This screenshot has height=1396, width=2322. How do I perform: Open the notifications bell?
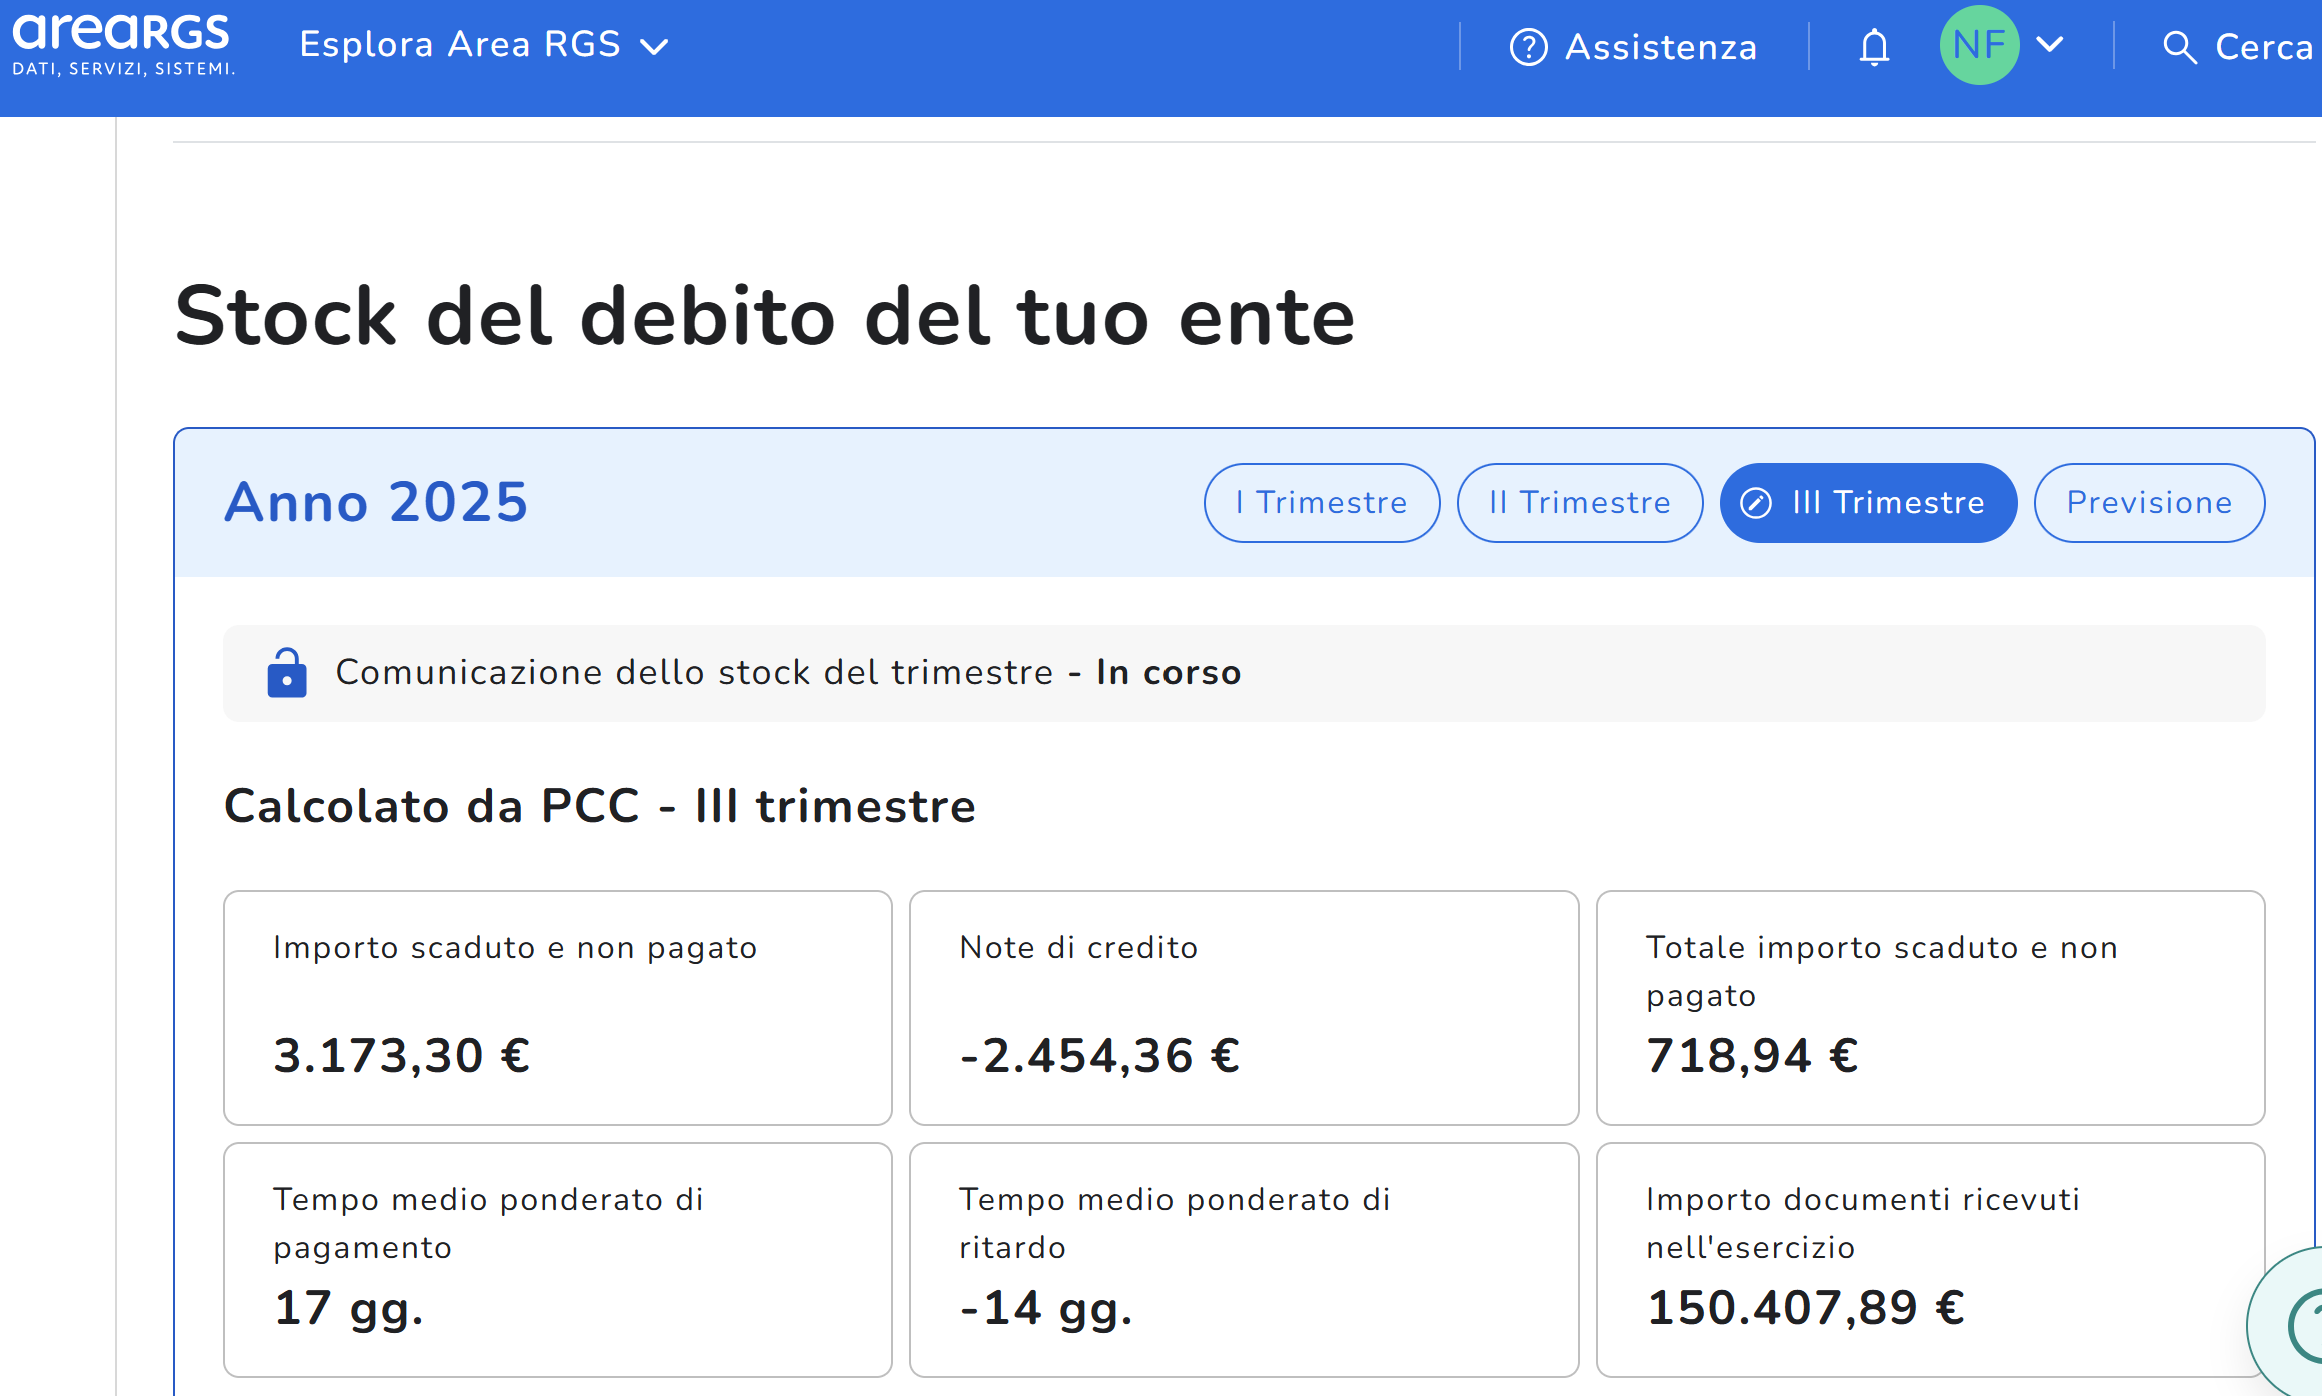1874,47
